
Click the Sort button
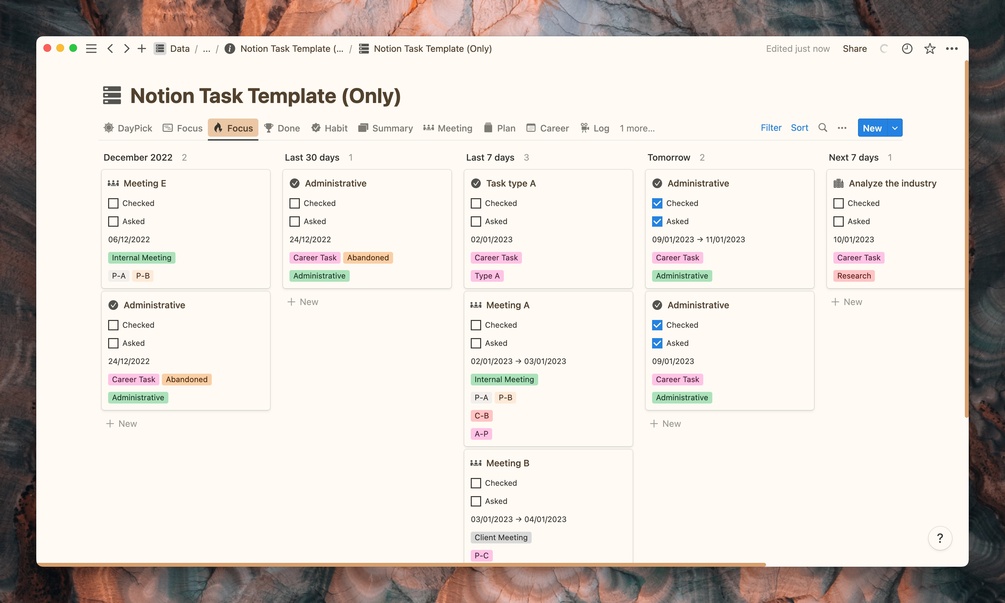[799, 128]
